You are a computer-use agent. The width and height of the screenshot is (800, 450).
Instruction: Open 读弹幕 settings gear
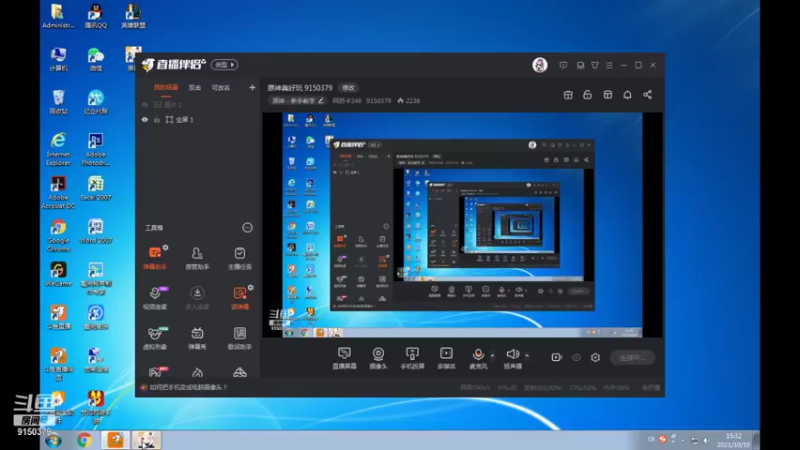pyautogui.click(x=251, y=288)
